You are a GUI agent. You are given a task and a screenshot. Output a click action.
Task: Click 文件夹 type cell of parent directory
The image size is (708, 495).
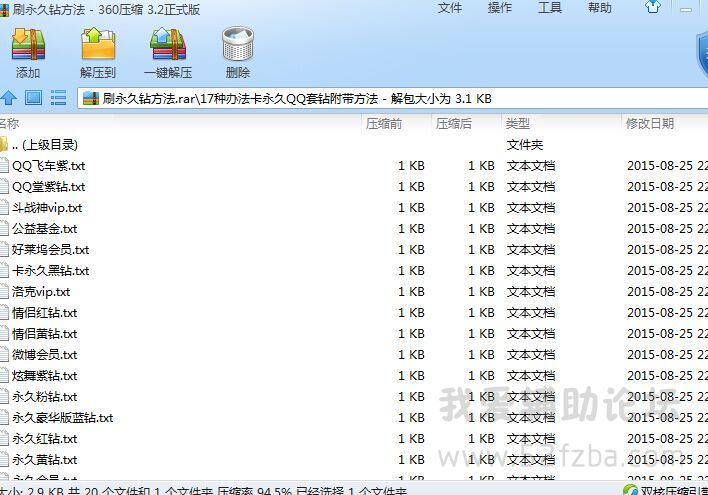[525, 145]
